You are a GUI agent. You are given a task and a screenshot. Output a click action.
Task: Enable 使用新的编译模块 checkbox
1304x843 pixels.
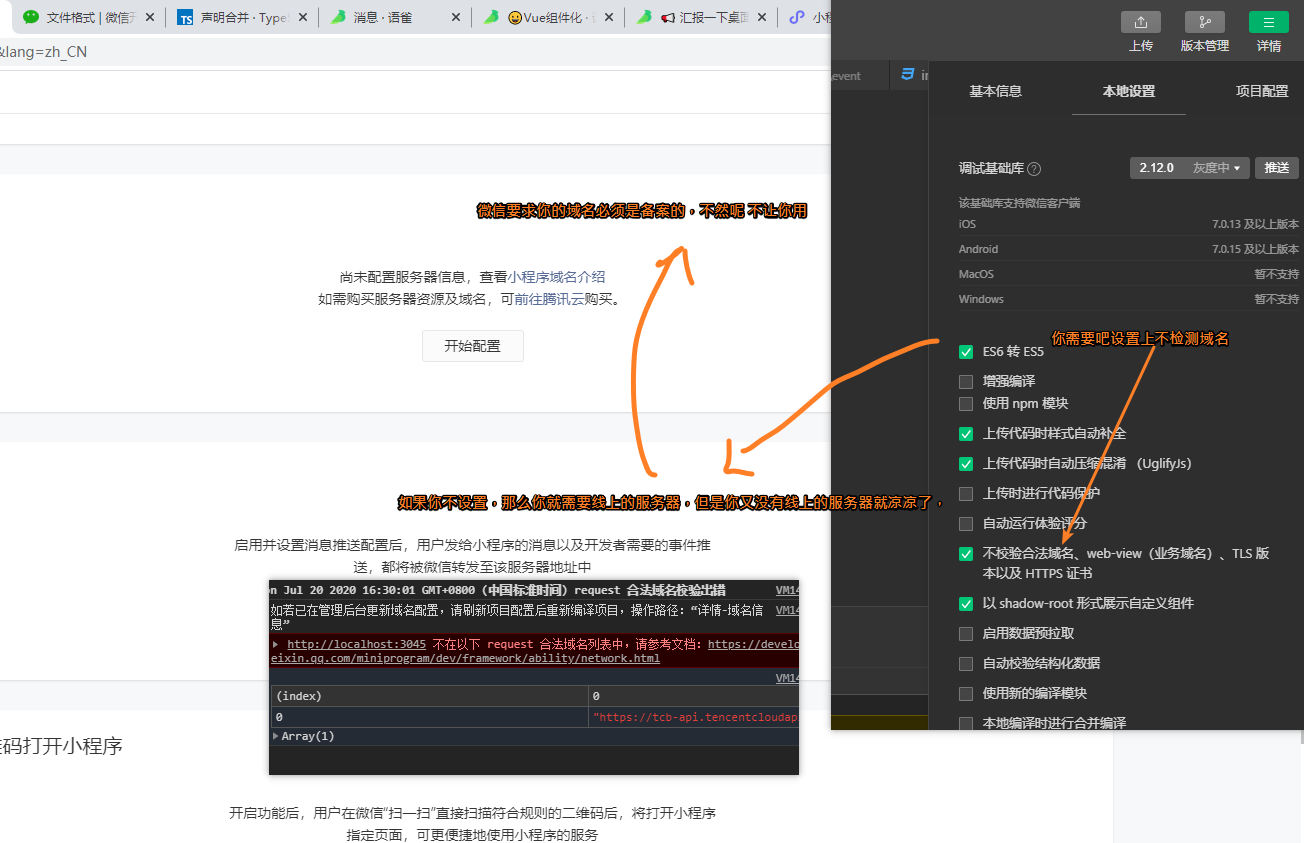pyautogui.click(x=966, y=694)
